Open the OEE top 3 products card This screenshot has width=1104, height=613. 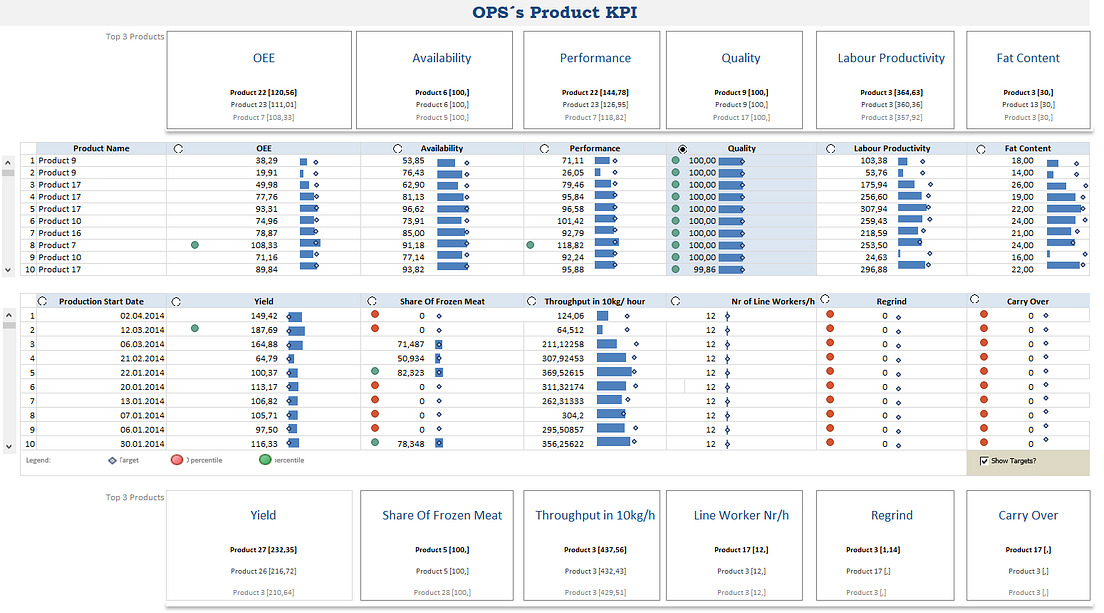[259, 80]
